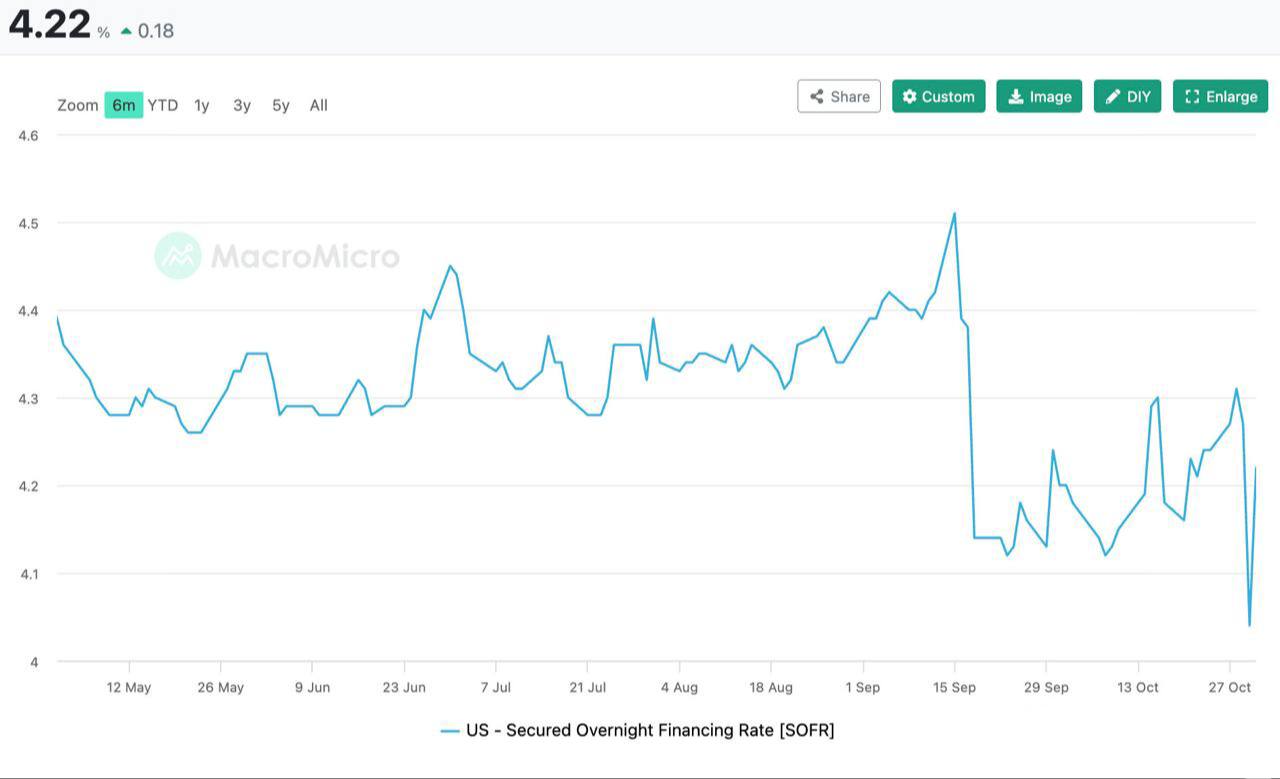1280x779 pixels.
Task: Enlarge the chart to fullscreen
Action: (1220, 96)
